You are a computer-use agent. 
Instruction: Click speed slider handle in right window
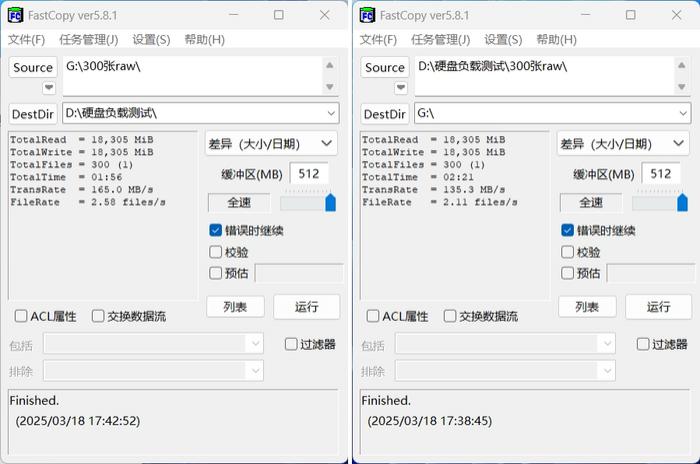682,203
